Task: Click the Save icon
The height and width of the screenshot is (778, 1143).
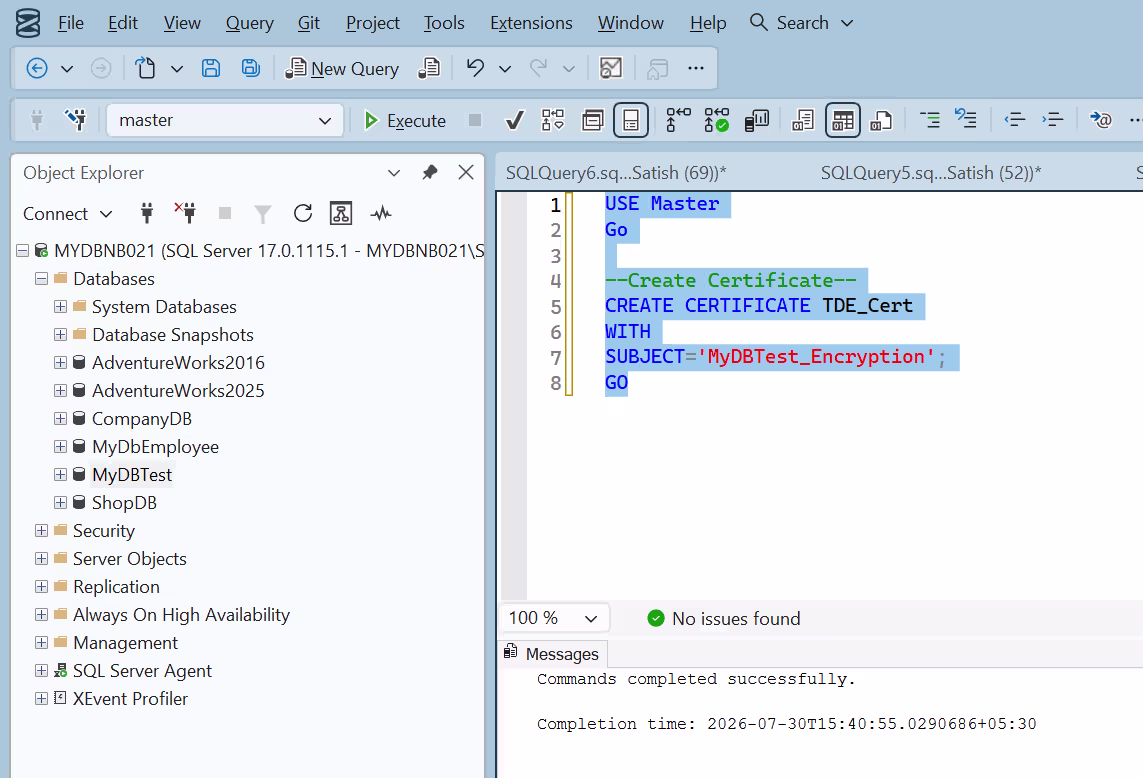Action: (x=211, y=69)
